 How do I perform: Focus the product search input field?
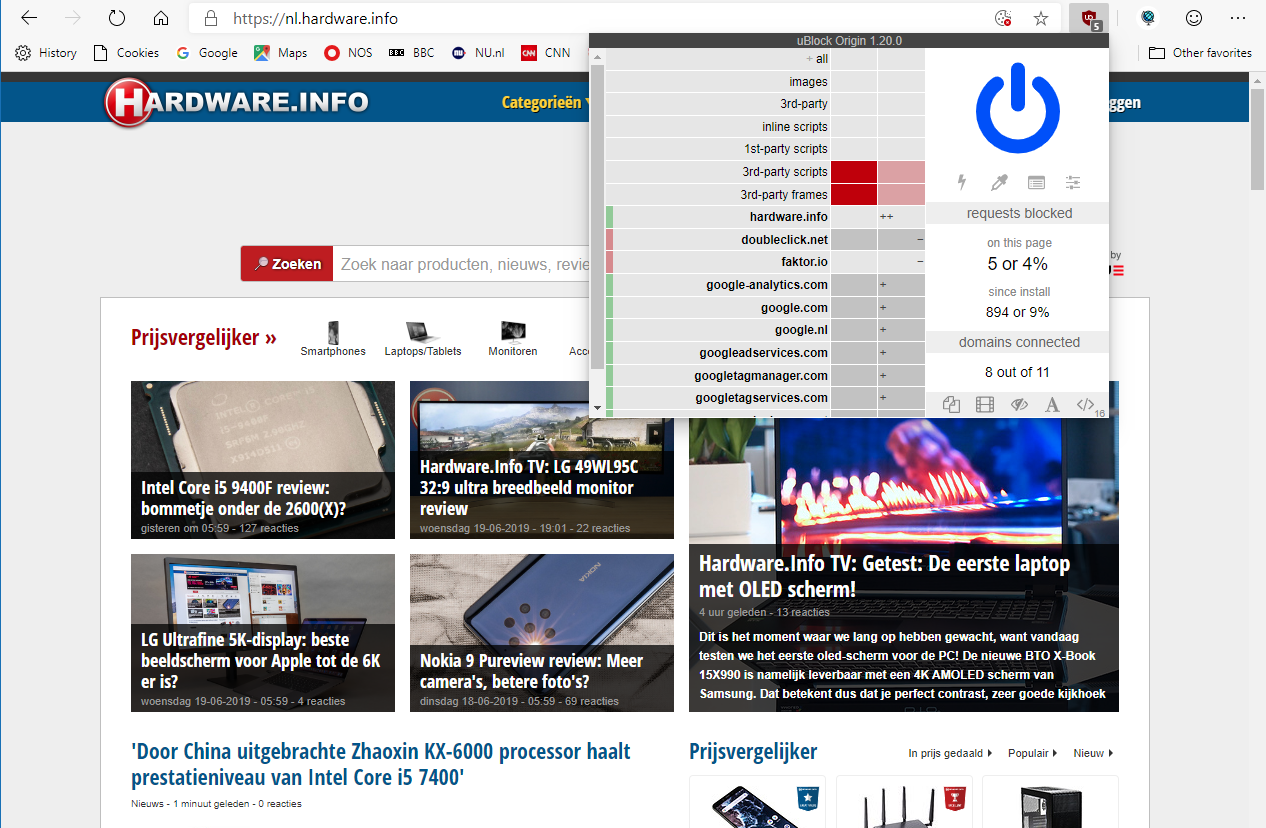[461, 264]
